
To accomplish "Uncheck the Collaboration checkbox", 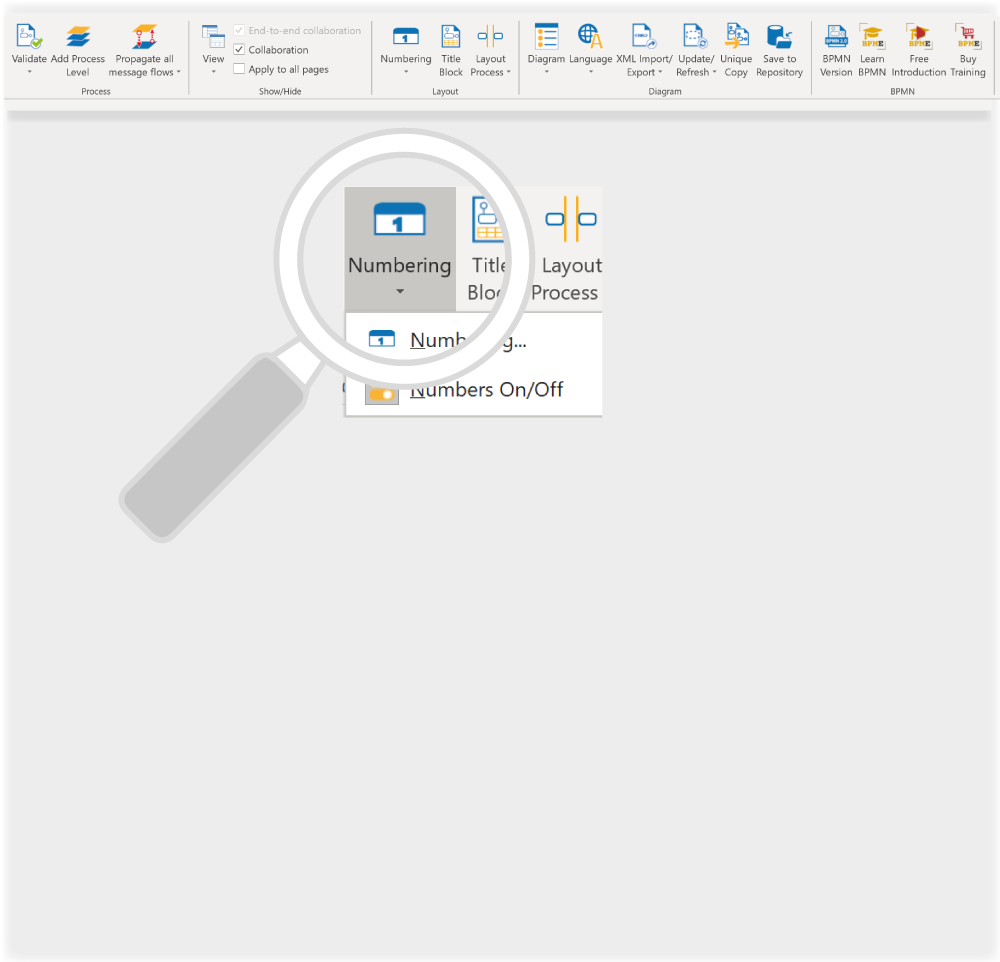I will (x=239, y=49).
